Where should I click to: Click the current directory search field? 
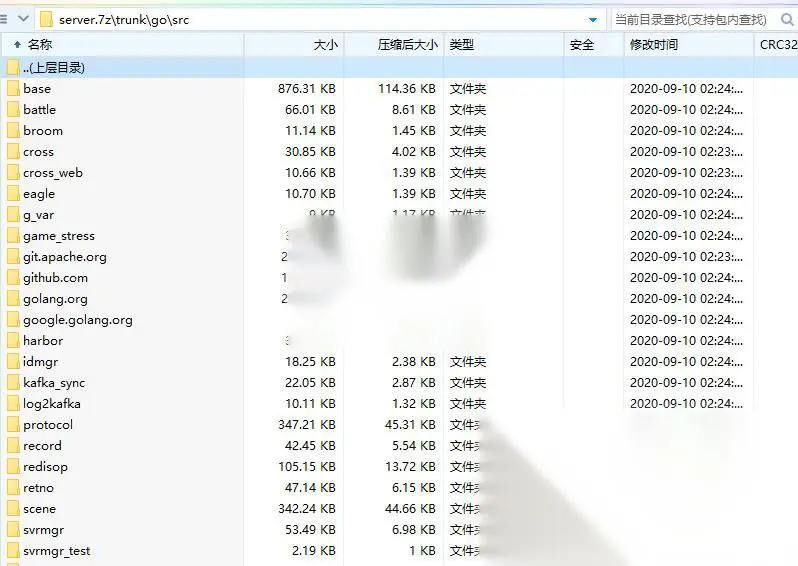pyautogui.click(x=695, y=20)
